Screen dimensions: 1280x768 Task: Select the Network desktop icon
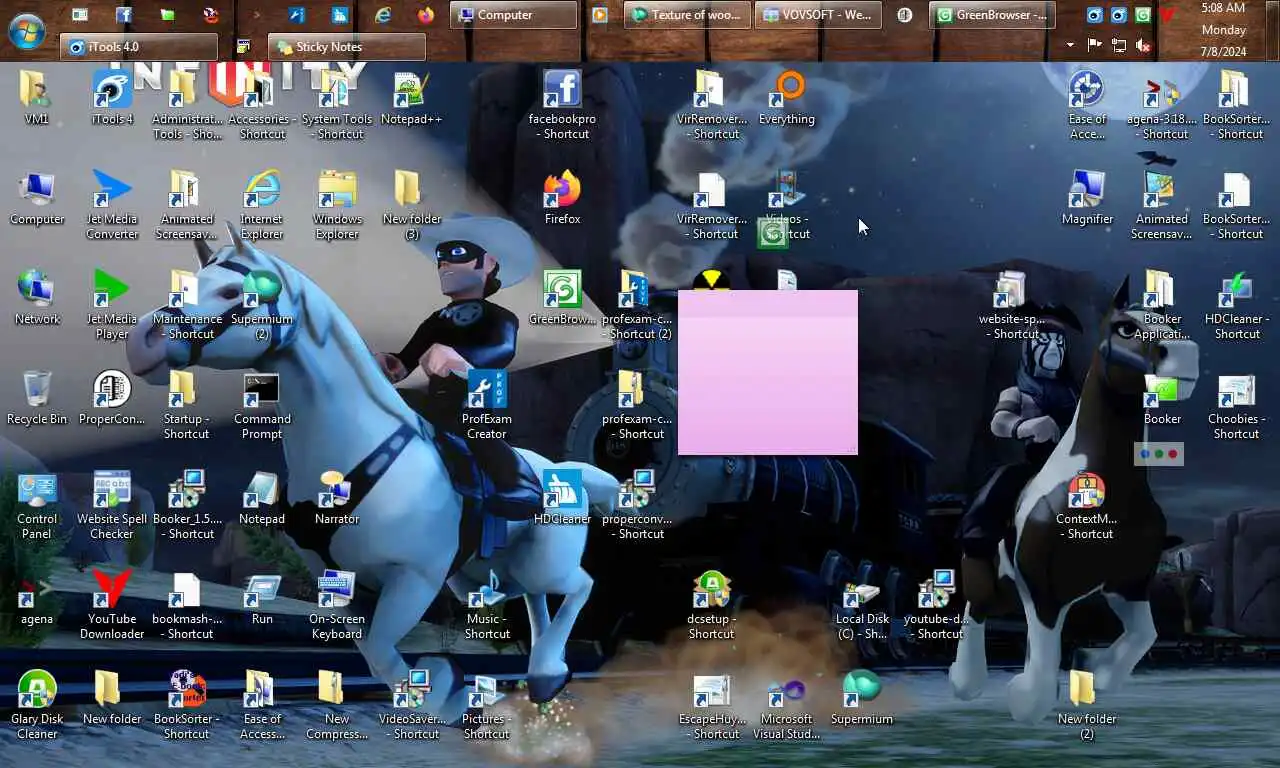coord(37,298)
